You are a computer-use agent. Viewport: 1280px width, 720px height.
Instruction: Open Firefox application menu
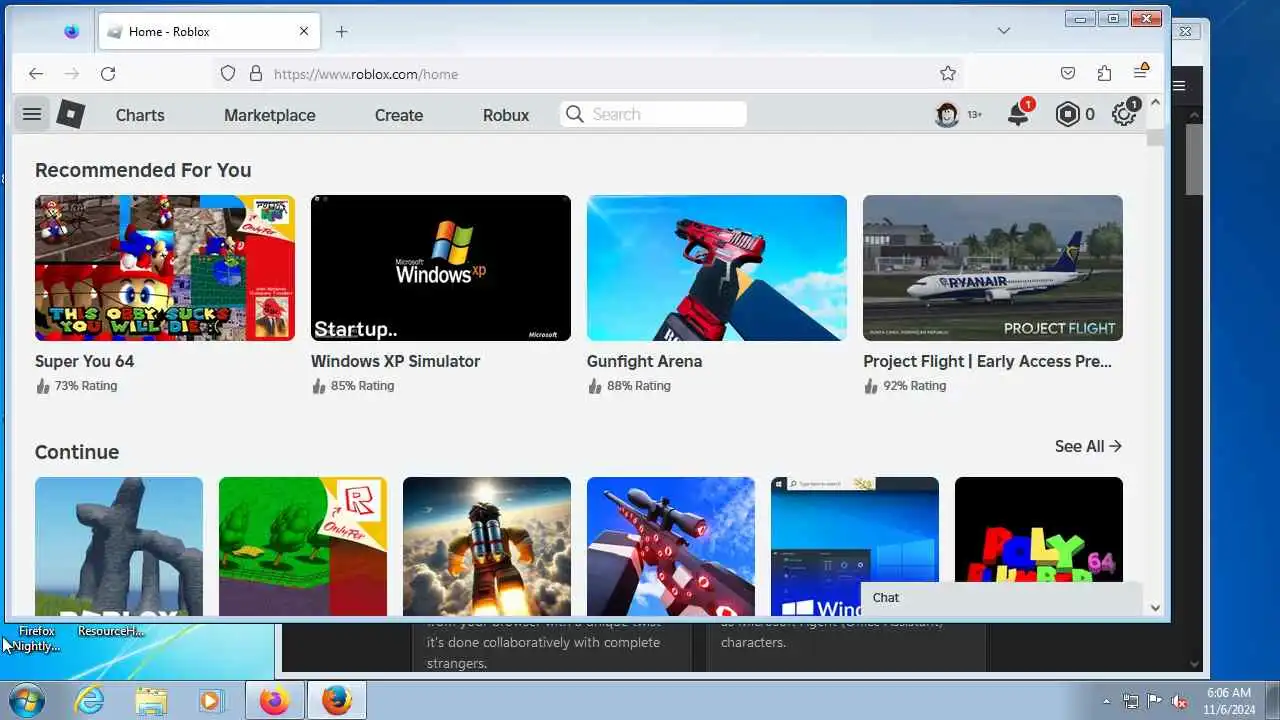(x=1141, y=72)
